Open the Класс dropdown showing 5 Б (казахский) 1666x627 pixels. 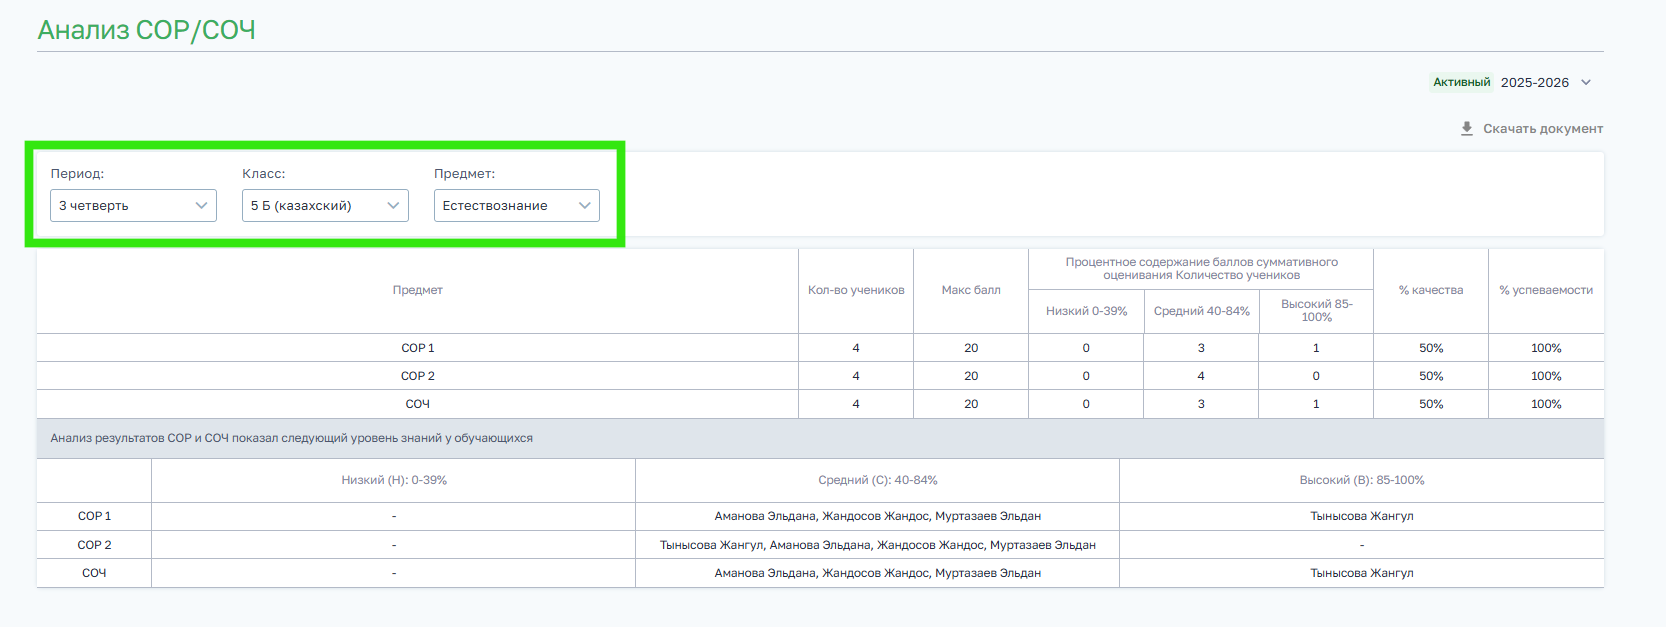tap(325, 205)
